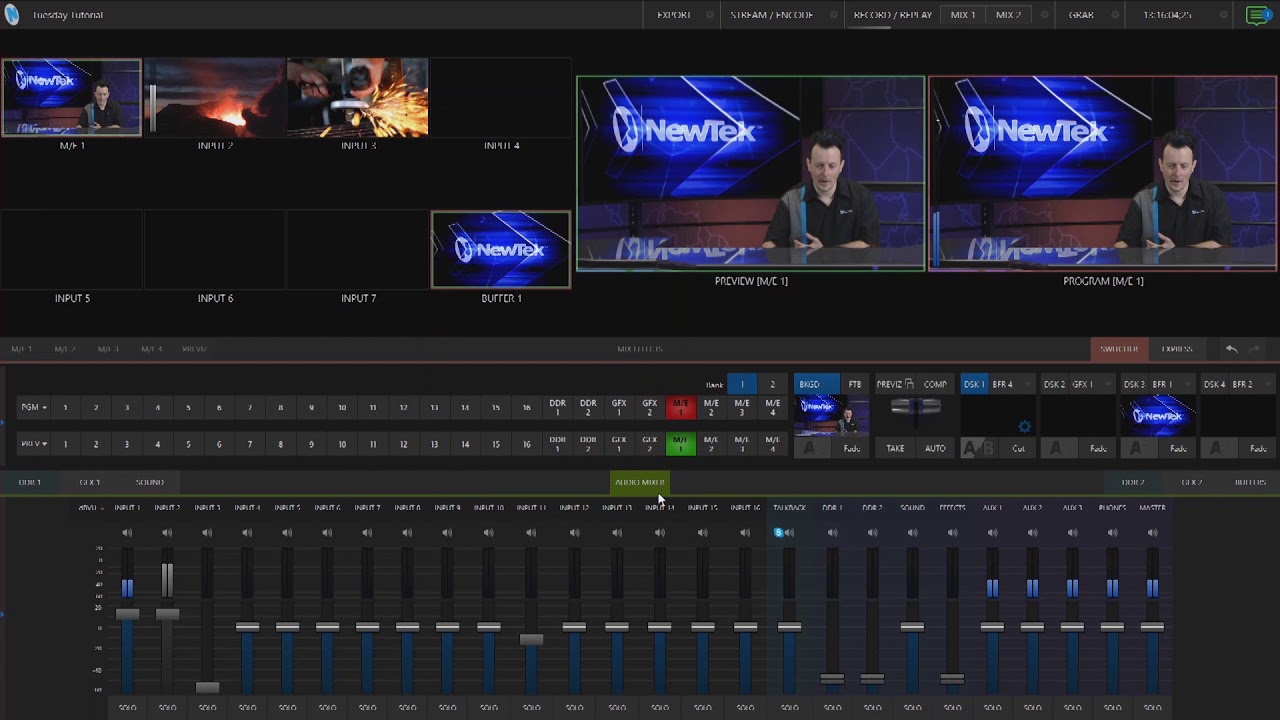Click the NewTek logo at top left
The height and width of the screenshot is (720, 1280).
(x=11, y=14)
